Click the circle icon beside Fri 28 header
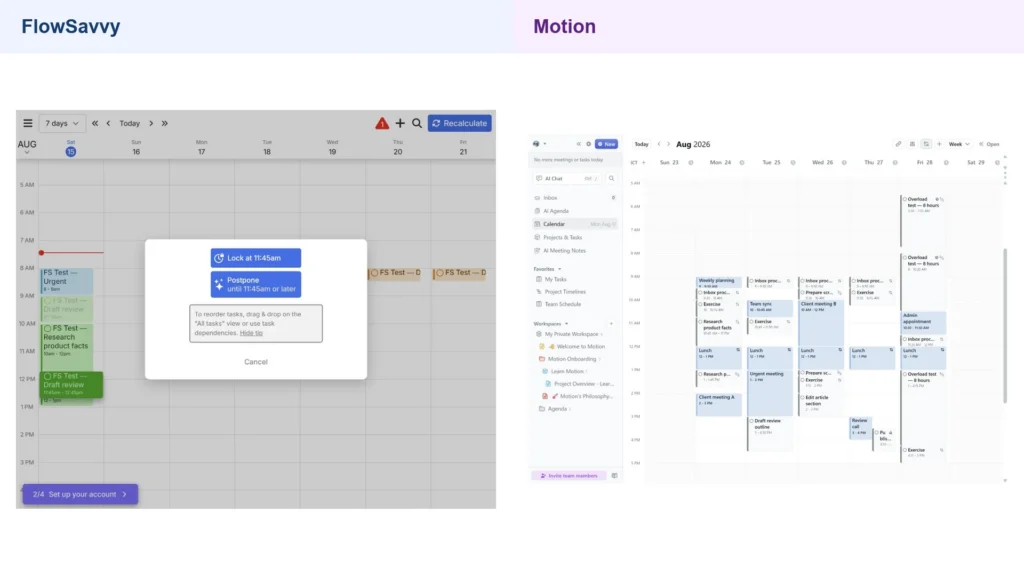The image size is (1024, 576). pos(946,163)
